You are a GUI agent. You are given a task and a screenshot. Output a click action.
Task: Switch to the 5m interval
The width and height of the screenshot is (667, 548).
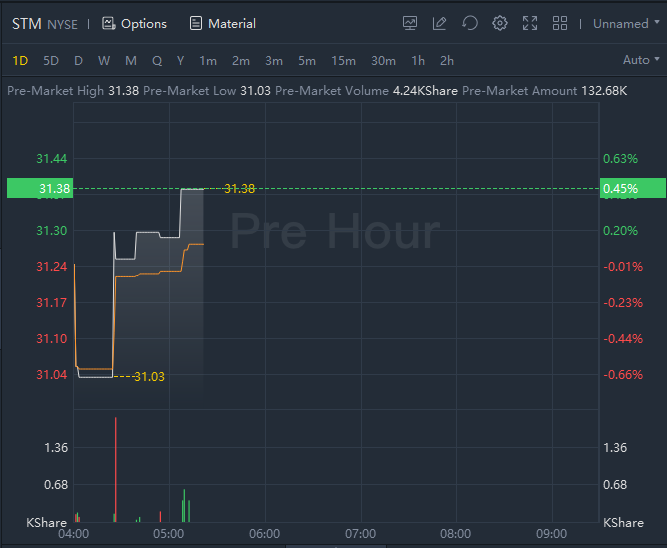[307, 61]
